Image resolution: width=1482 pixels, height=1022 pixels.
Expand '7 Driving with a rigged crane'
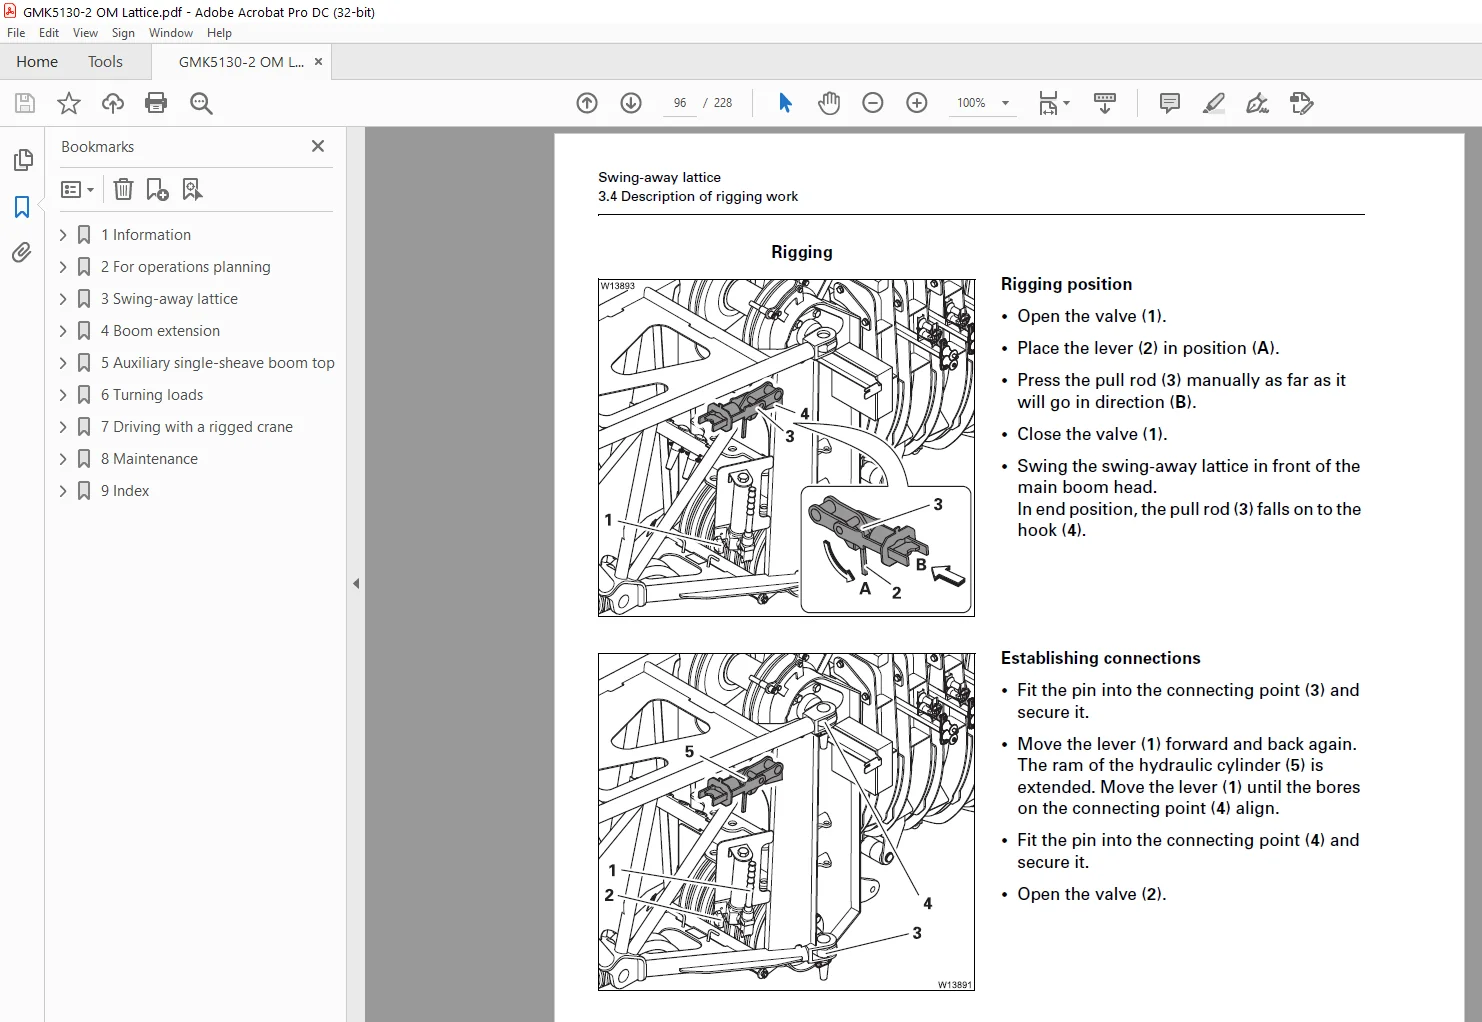(63, 427)
